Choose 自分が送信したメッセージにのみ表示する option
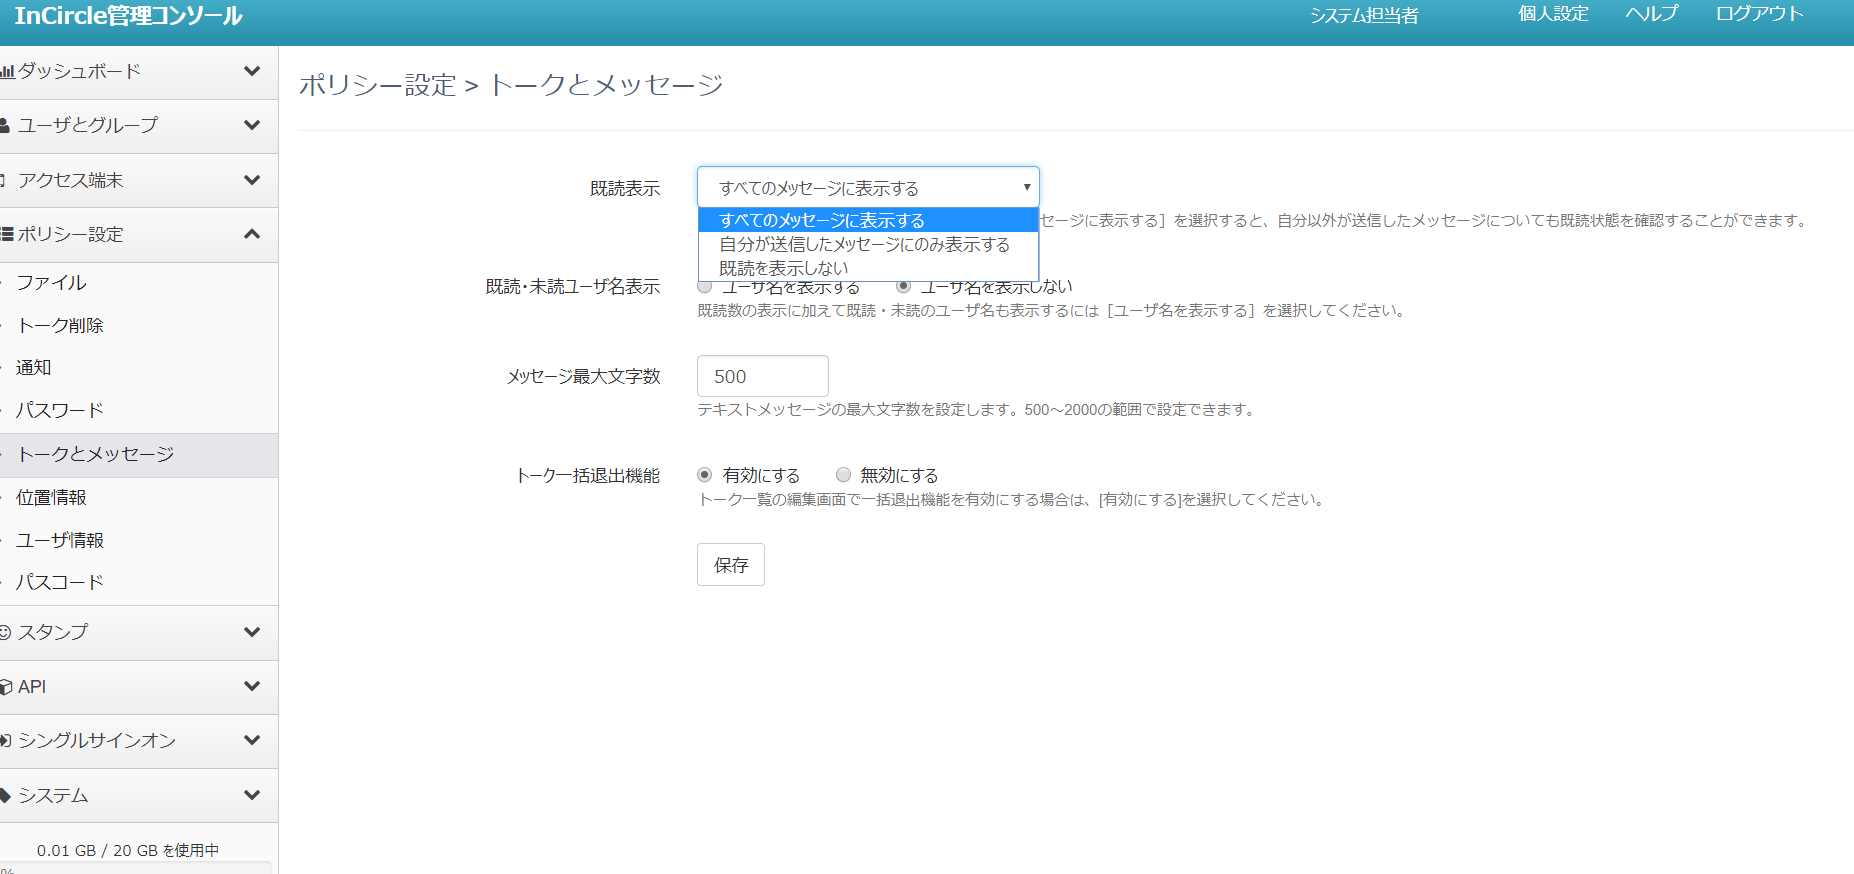This screenshot has width=1854, height=874. [x=864, y=244]
